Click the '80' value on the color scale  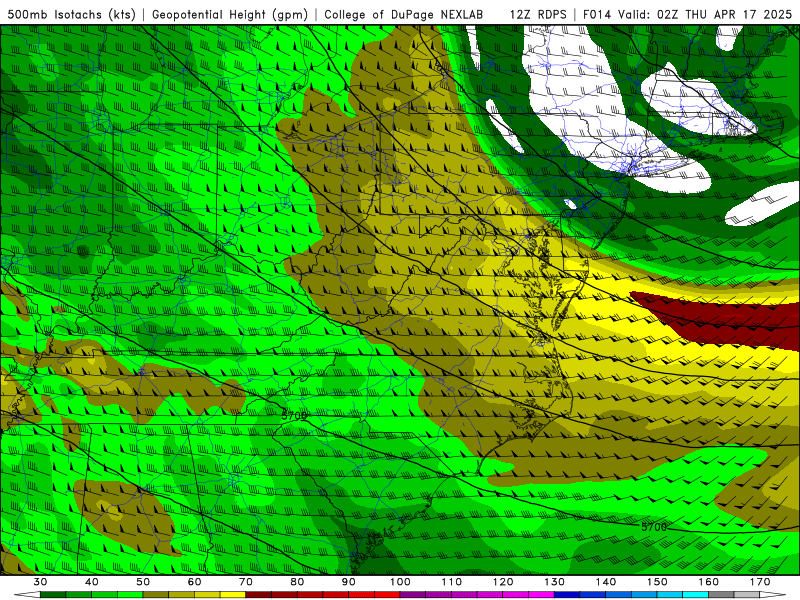tap(297, 582)
